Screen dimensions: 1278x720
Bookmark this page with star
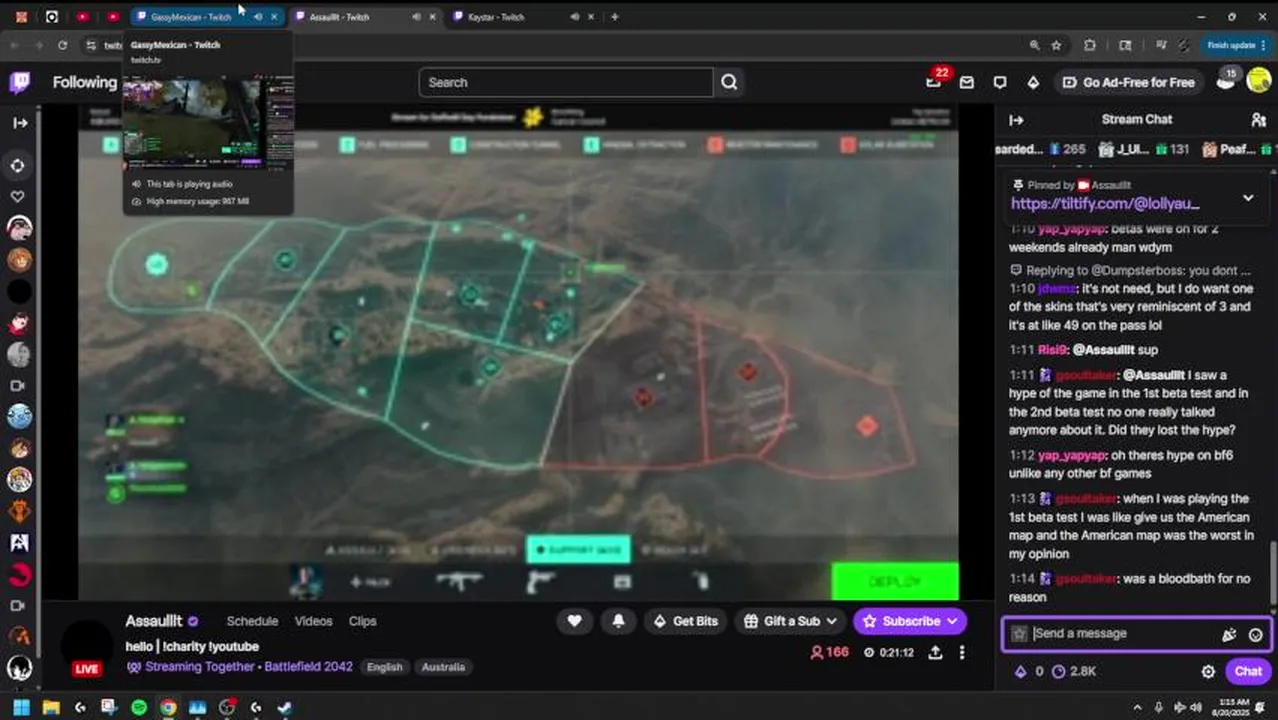[x=1057, y=45]
